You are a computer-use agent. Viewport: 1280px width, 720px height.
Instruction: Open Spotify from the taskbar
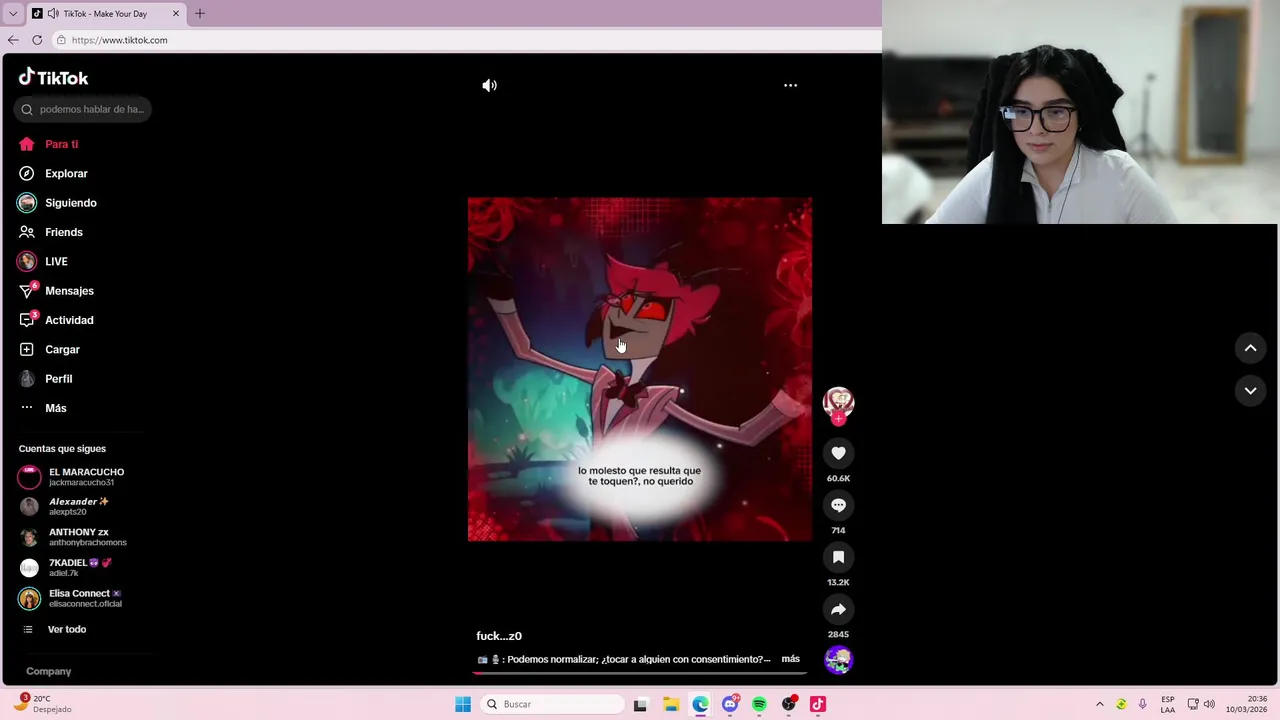tap(759, 704)
